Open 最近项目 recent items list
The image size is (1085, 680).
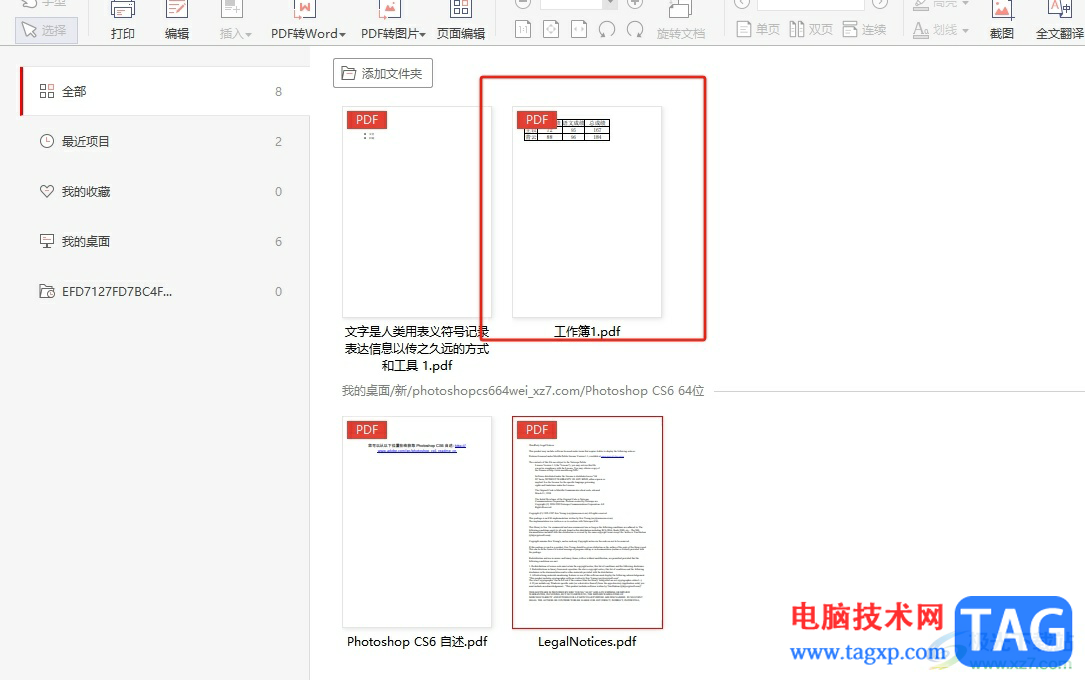(x=165, y=141)
